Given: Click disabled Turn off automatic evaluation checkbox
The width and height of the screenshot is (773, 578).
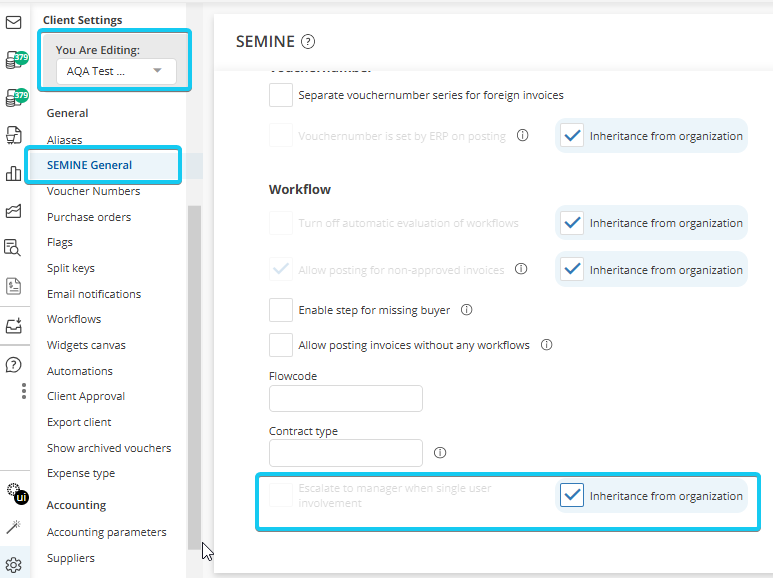Looking at the screenshot, I should pyautogui.click(x=281, y=223).
